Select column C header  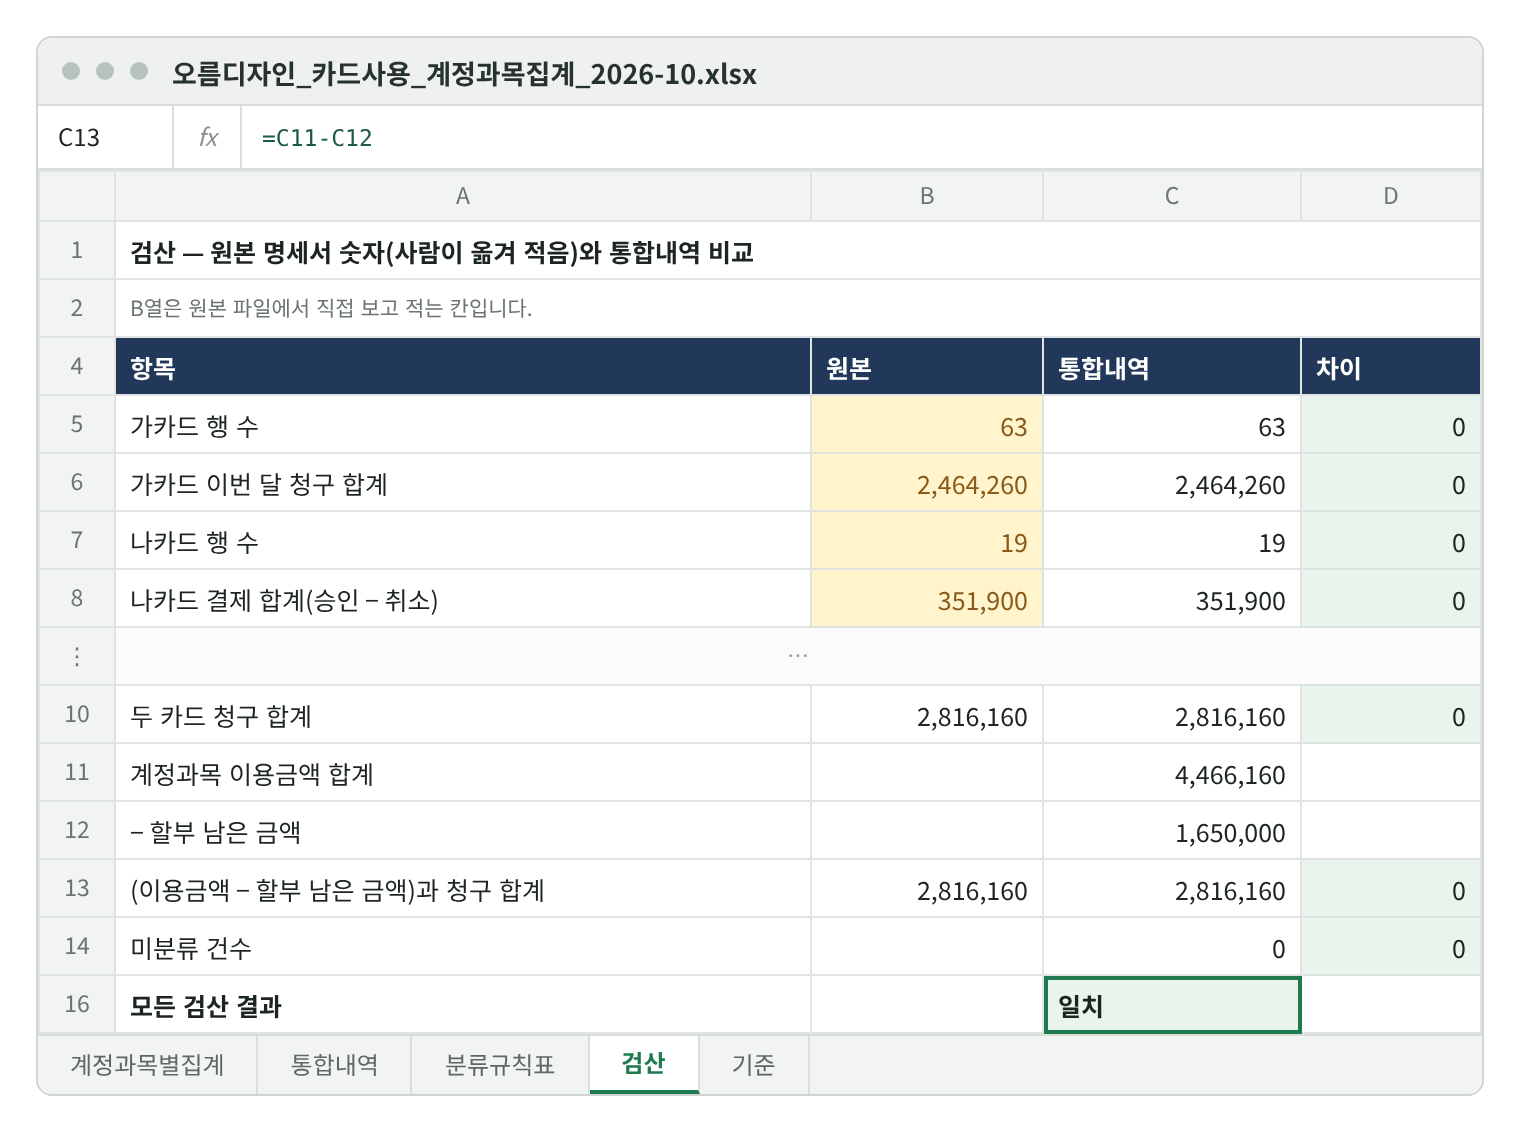click(x=1172, y=196)
